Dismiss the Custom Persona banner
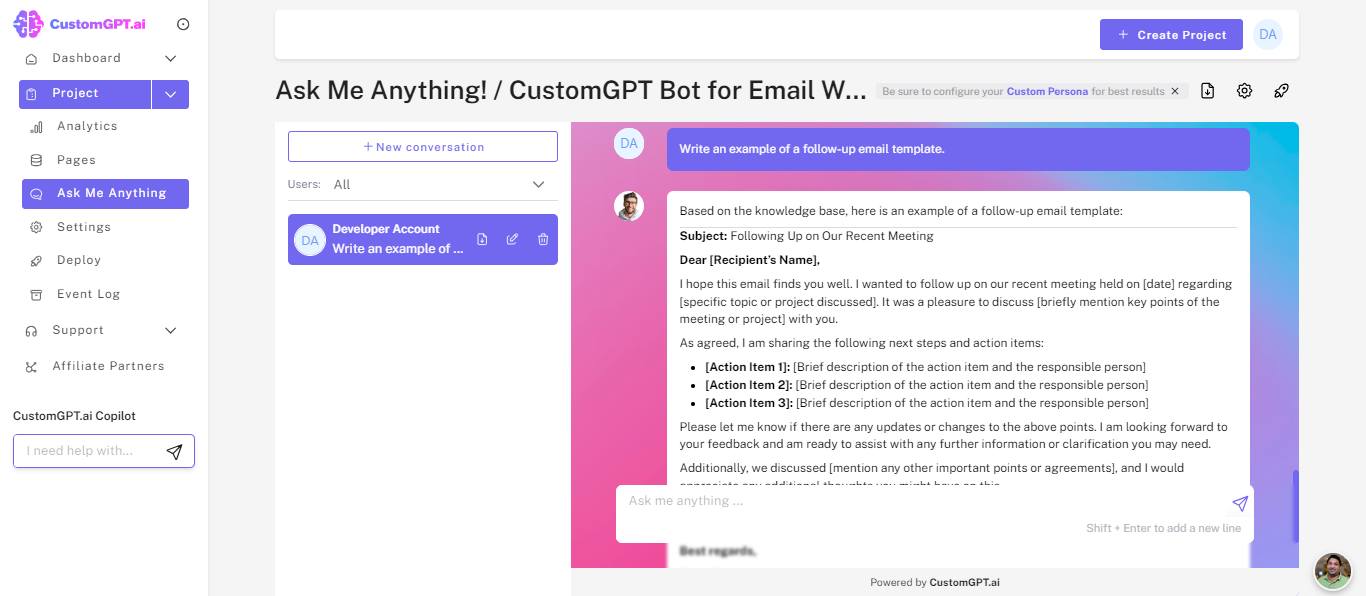 tap(1175, 90)
